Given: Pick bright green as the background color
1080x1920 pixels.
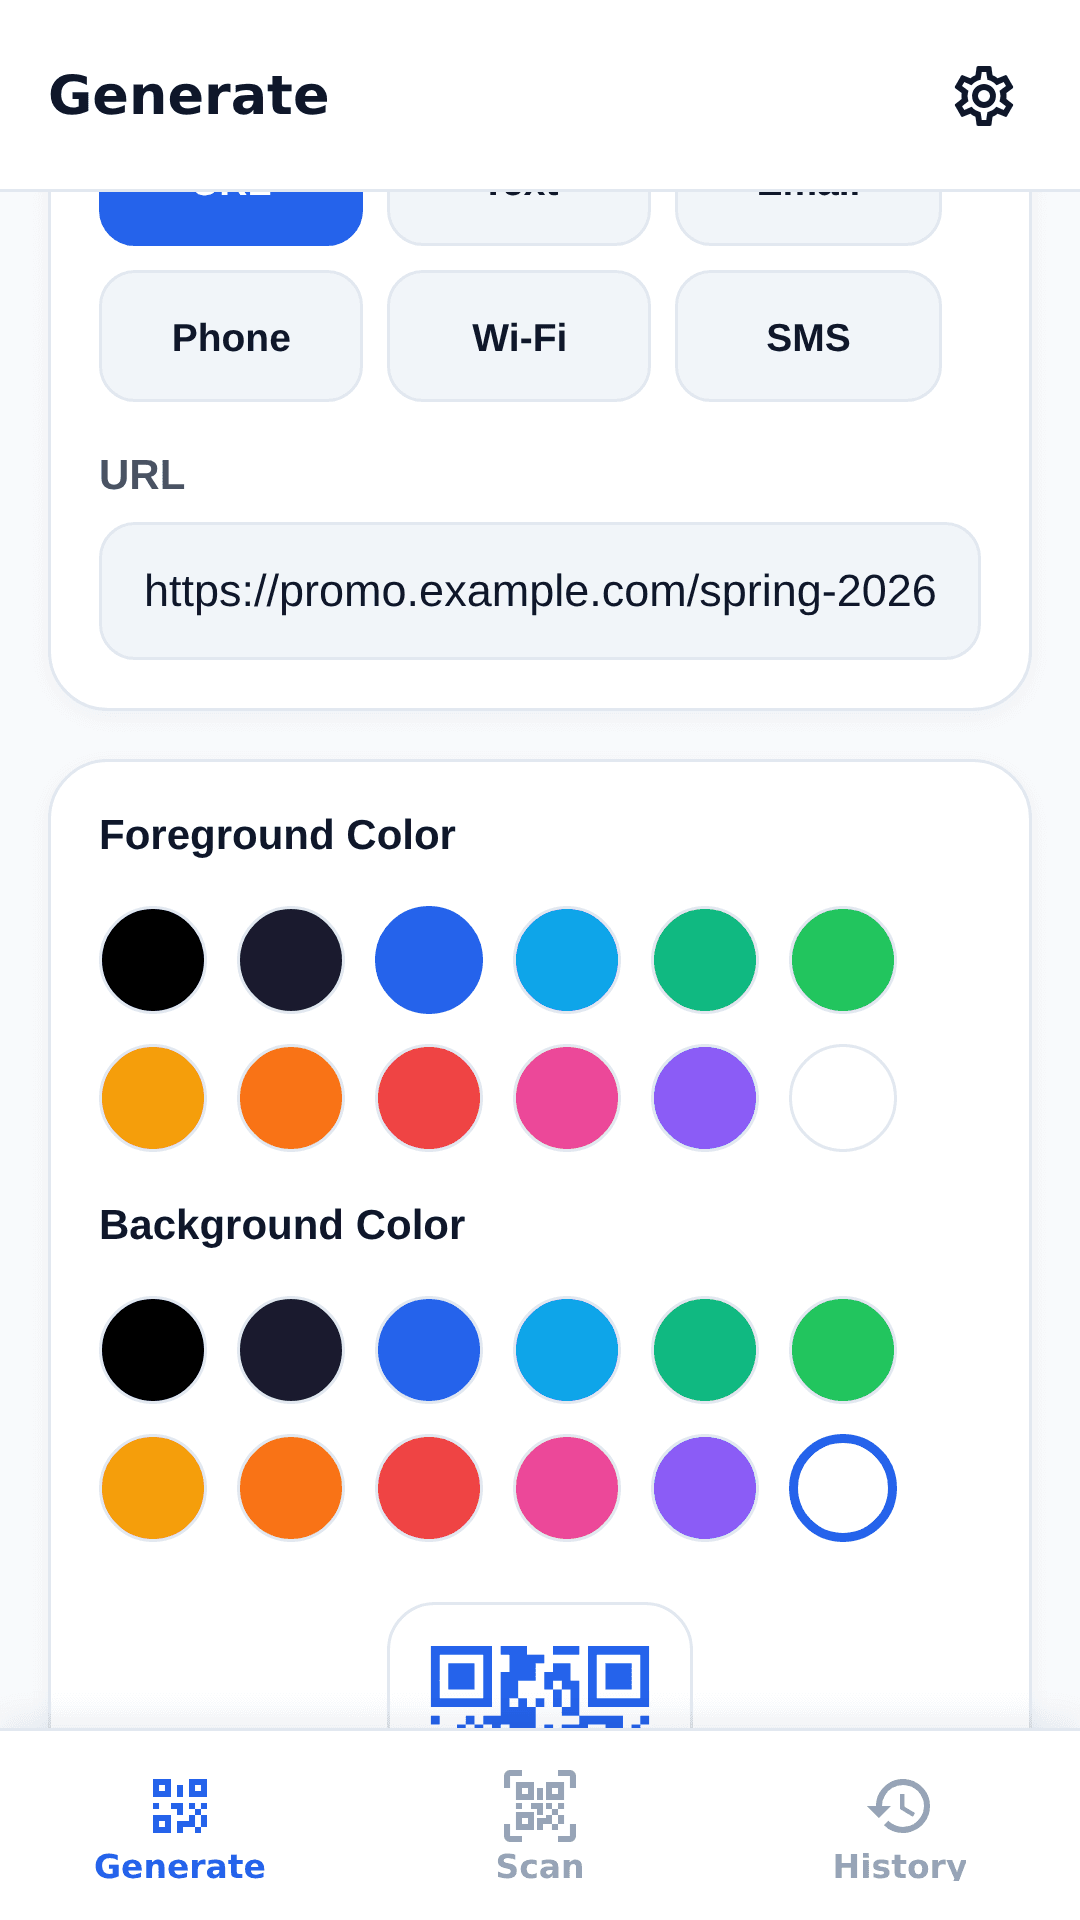Looking at the screenshot, I should pyautogui.click(x=843, y=1350).
